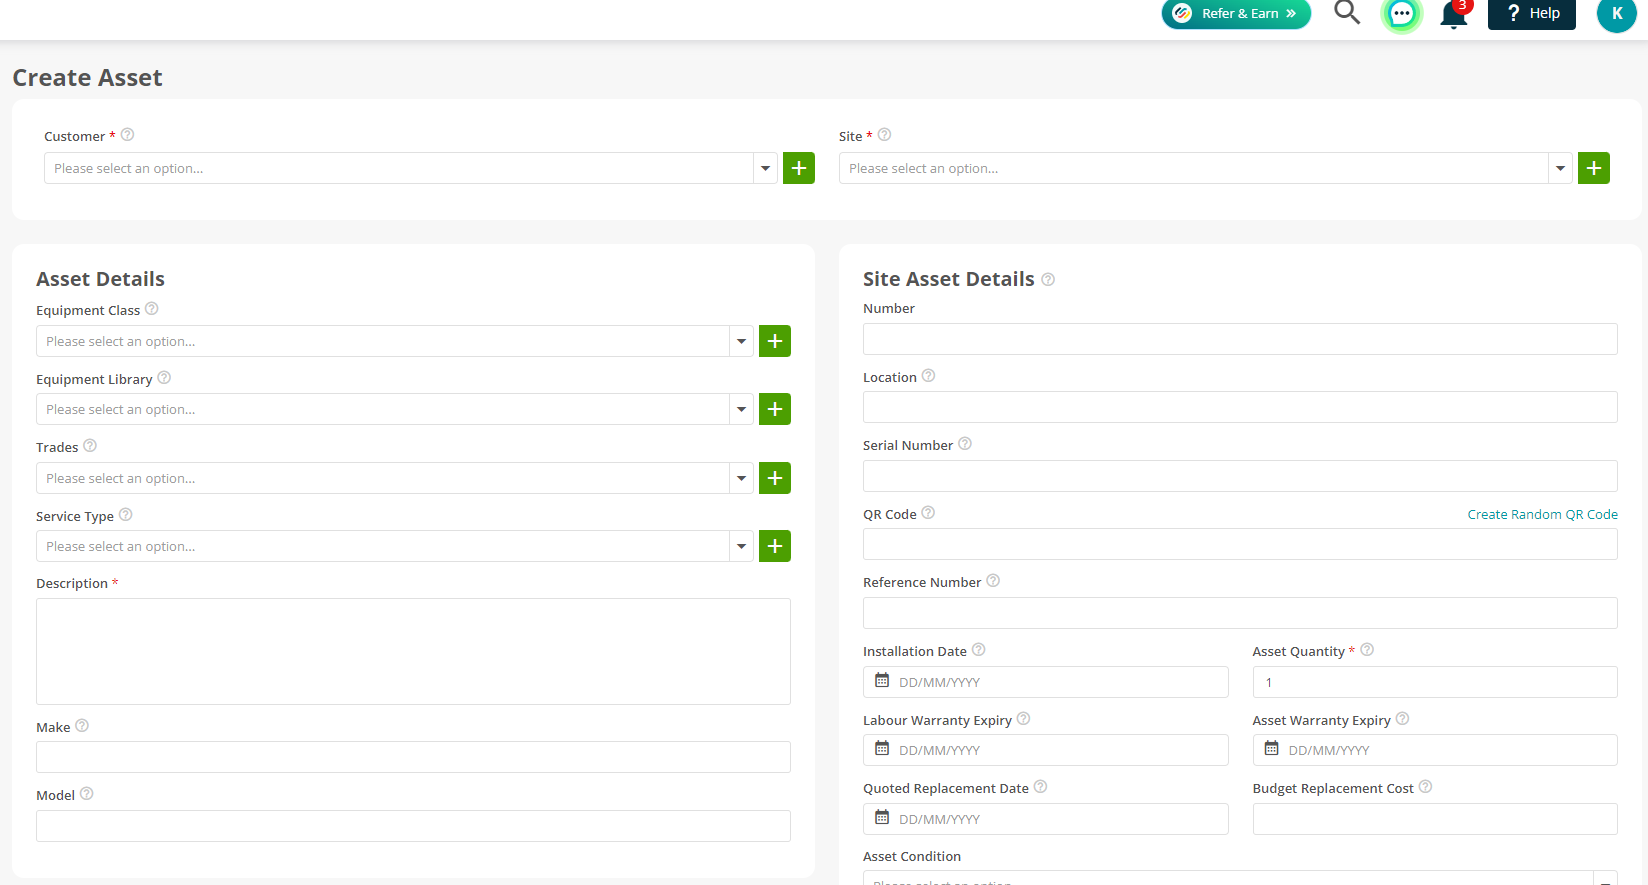Open the chat bubble icon
Image resolution: width=1648 pixels, height=885 pixels.
1402,14
